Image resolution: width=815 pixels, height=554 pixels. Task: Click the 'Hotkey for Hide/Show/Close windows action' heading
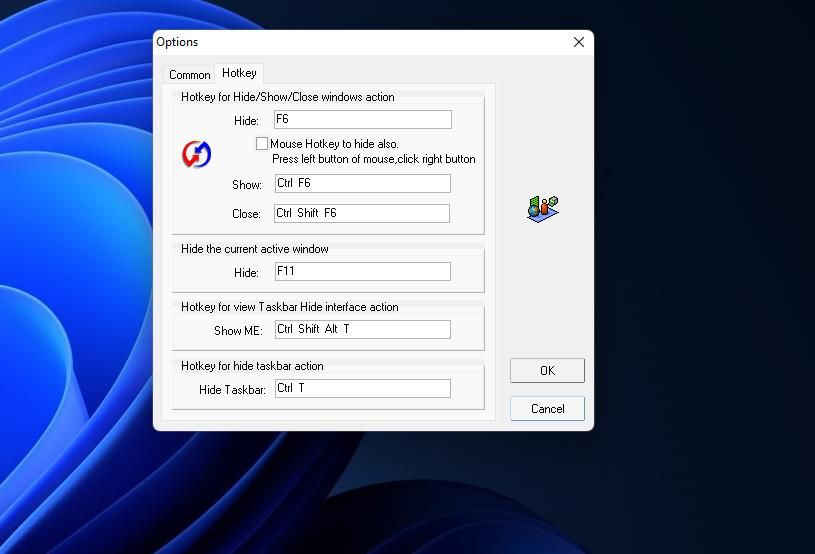tap(287, 97)
